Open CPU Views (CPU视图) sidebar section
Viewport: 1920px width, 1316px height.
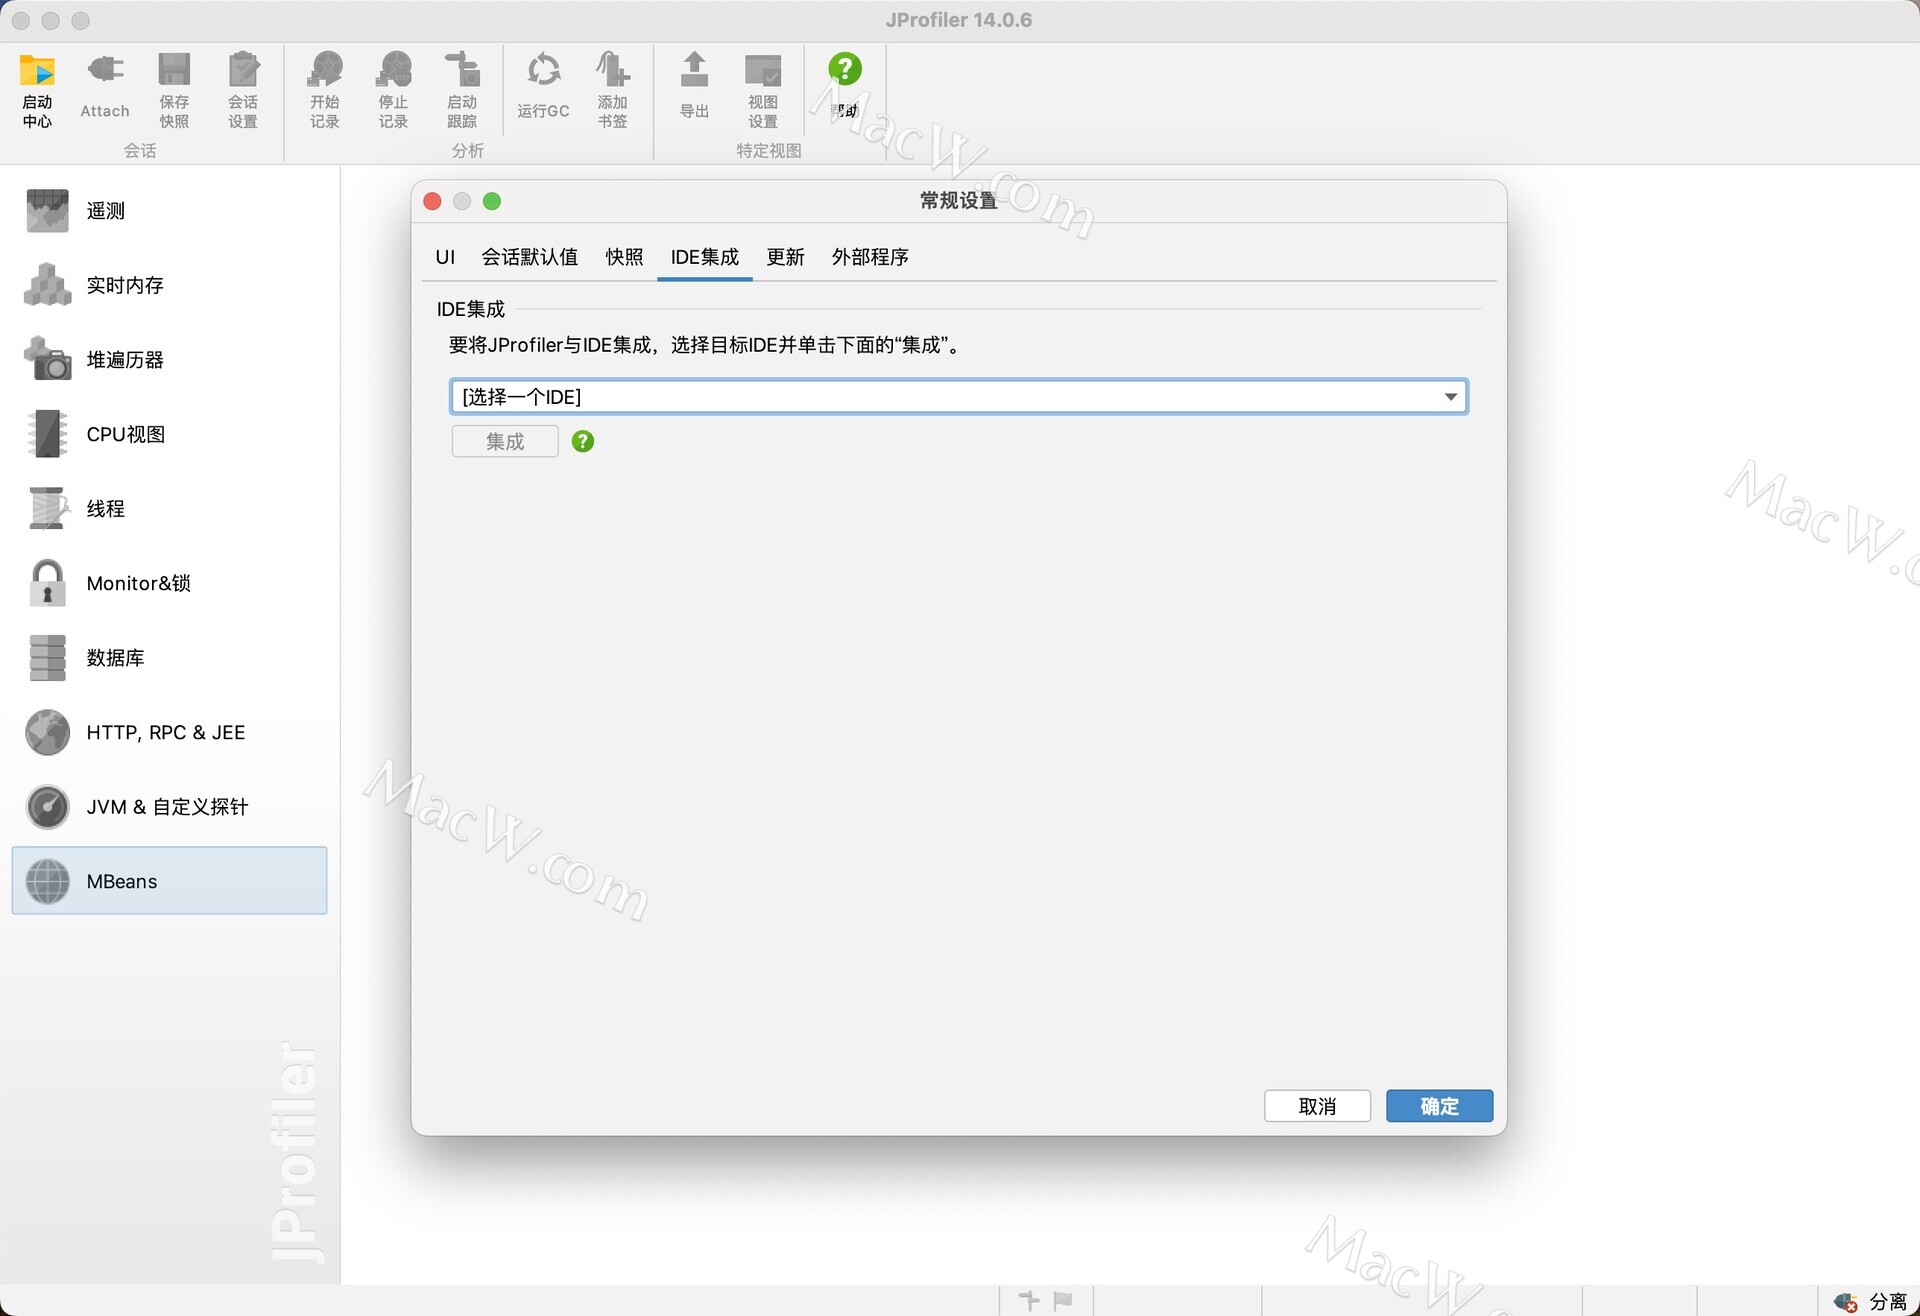click(169, 434)
